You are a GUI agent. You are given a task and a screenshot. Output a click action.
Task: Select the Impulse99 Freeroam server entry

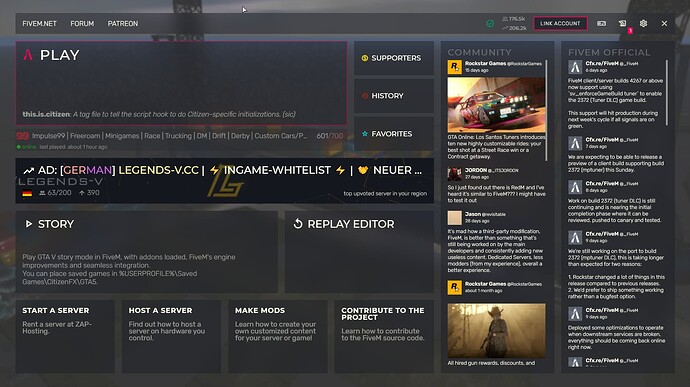[180, 140]
